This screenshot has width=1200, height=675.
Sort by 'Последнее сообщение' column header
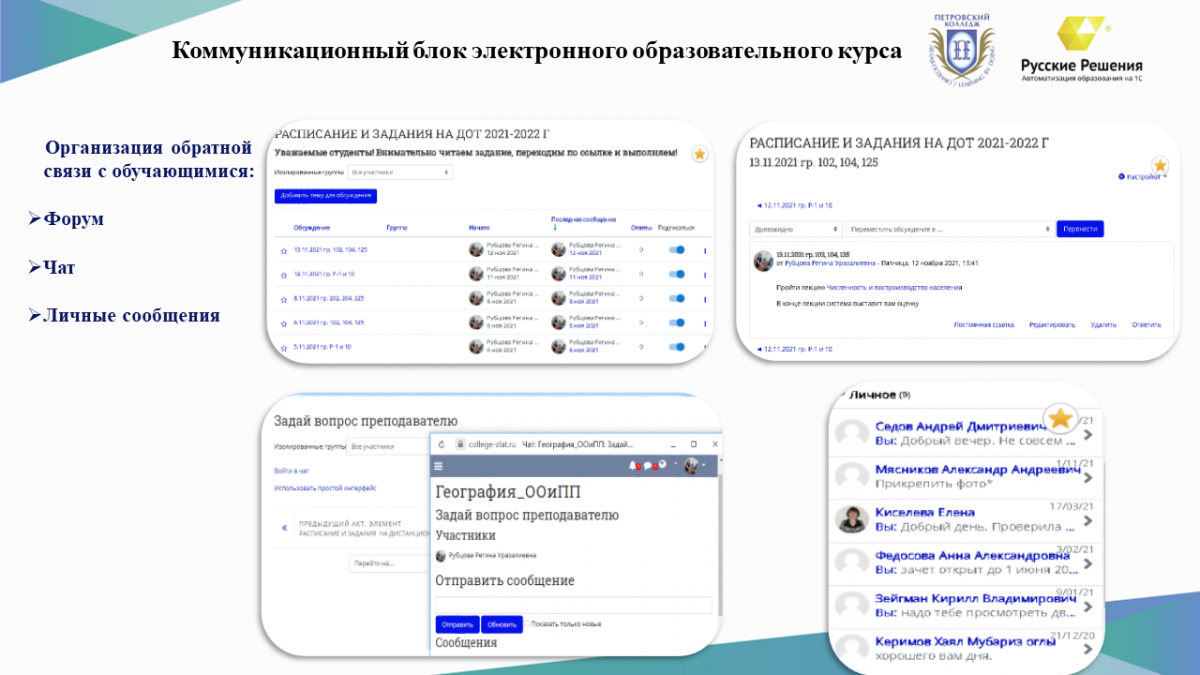coord(583,220)
